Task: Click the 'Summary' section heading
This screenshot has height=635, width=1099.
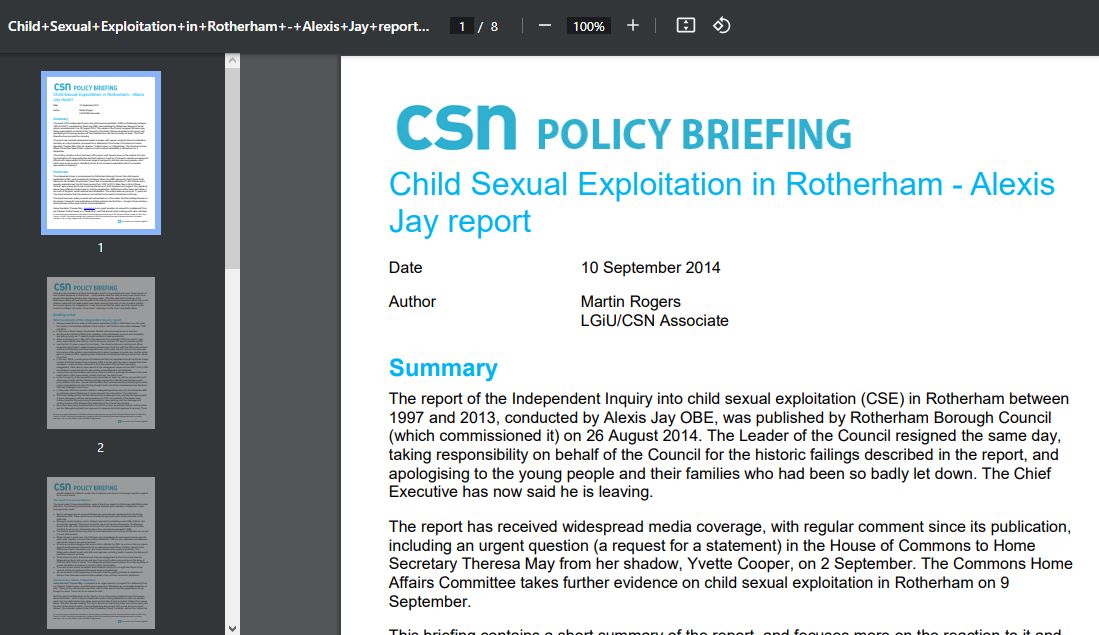Action: coord(443,367)
